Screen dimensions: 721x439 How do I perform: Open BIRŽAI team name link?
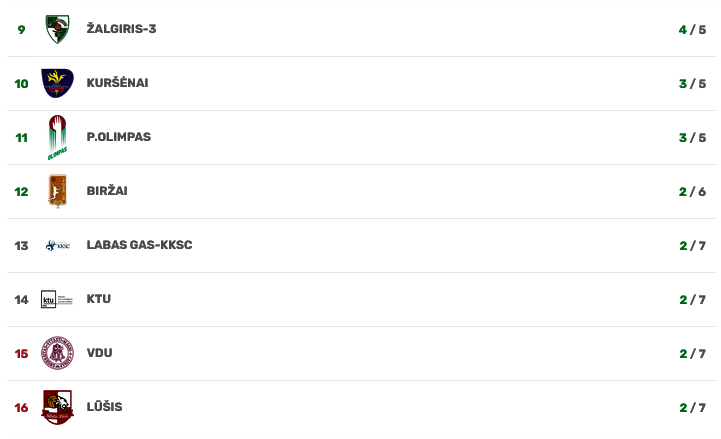tap(107, 190)
